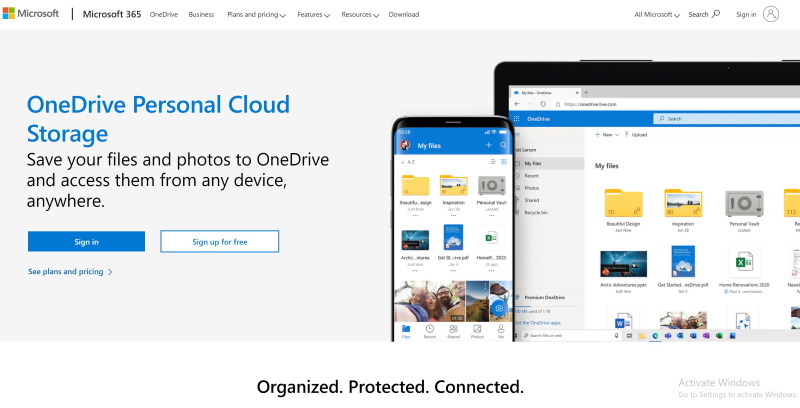Screen dimensions: 800x408
Task: Open Personal Vault on the laptop screen
Action: click(x=744, y=203)
